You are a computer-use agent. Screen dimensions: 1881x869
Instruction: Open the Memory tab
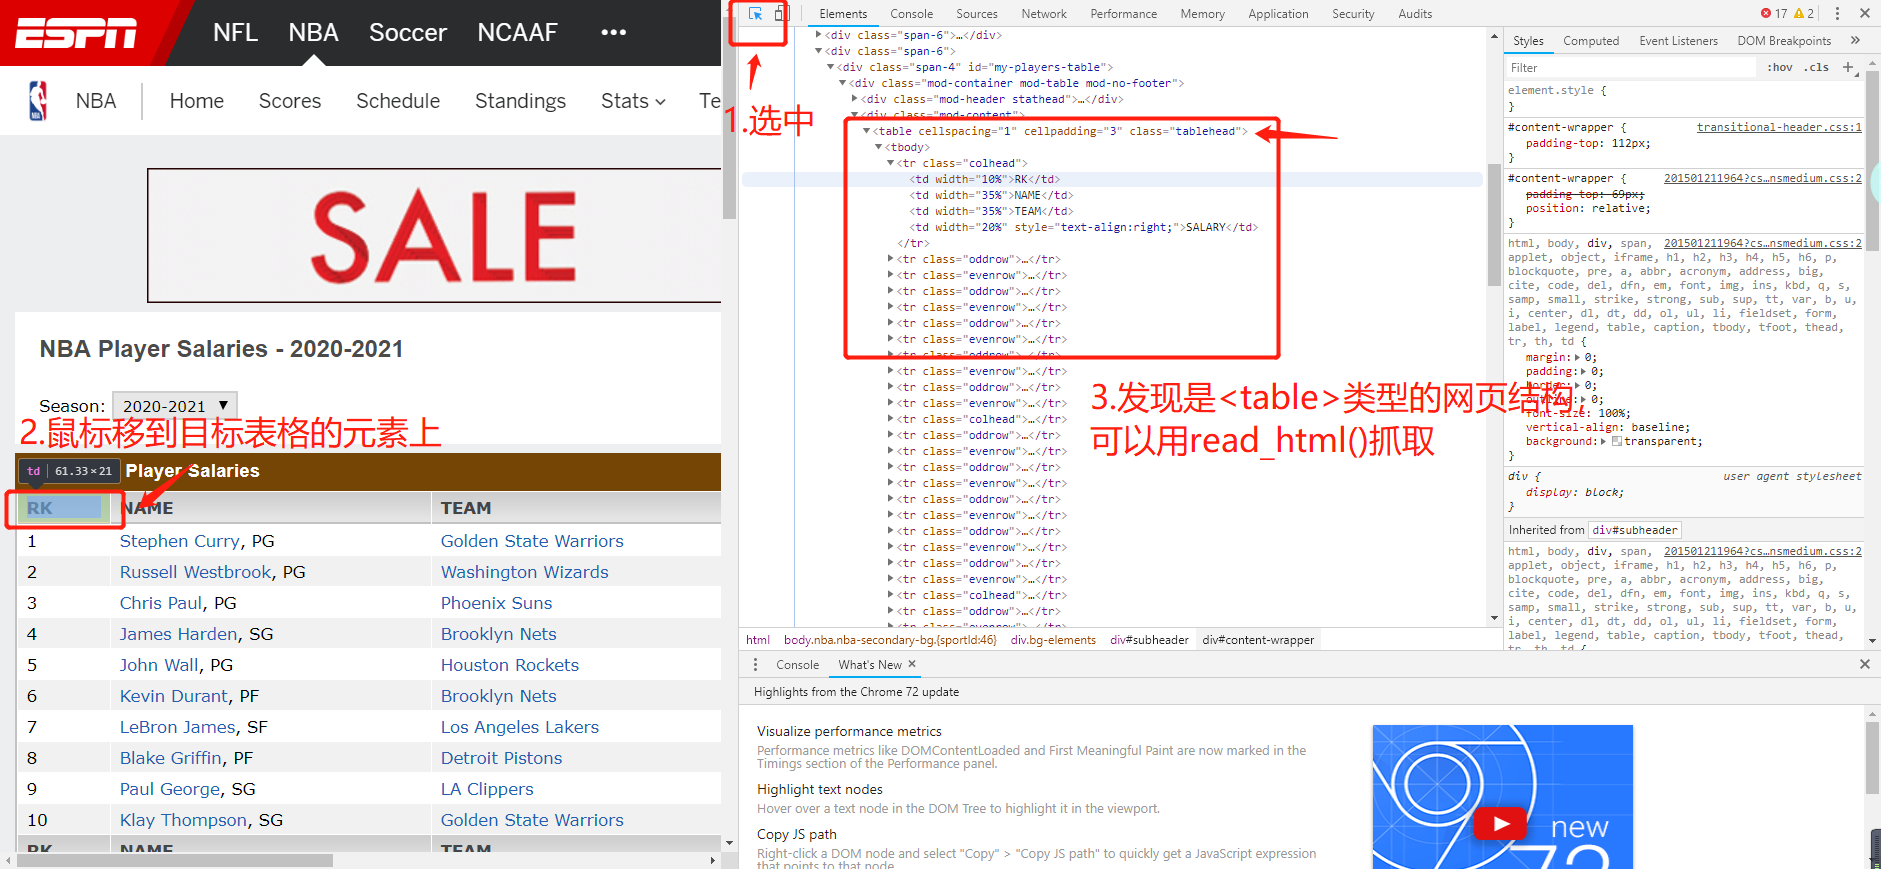(1202, 13)
